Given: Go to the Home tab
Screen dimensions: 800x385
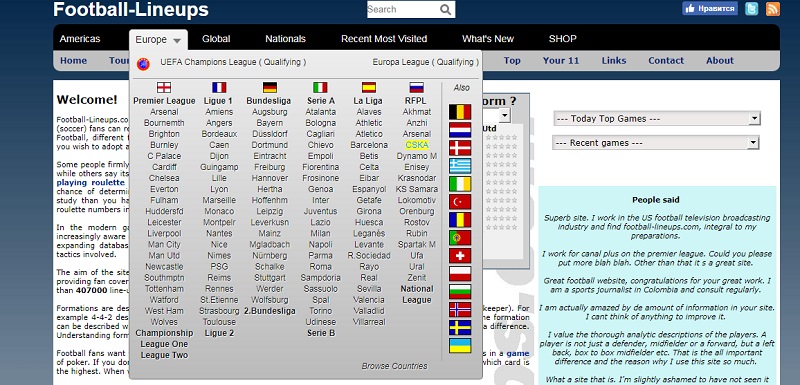Looking at the screenshot, I should (73, 61).
